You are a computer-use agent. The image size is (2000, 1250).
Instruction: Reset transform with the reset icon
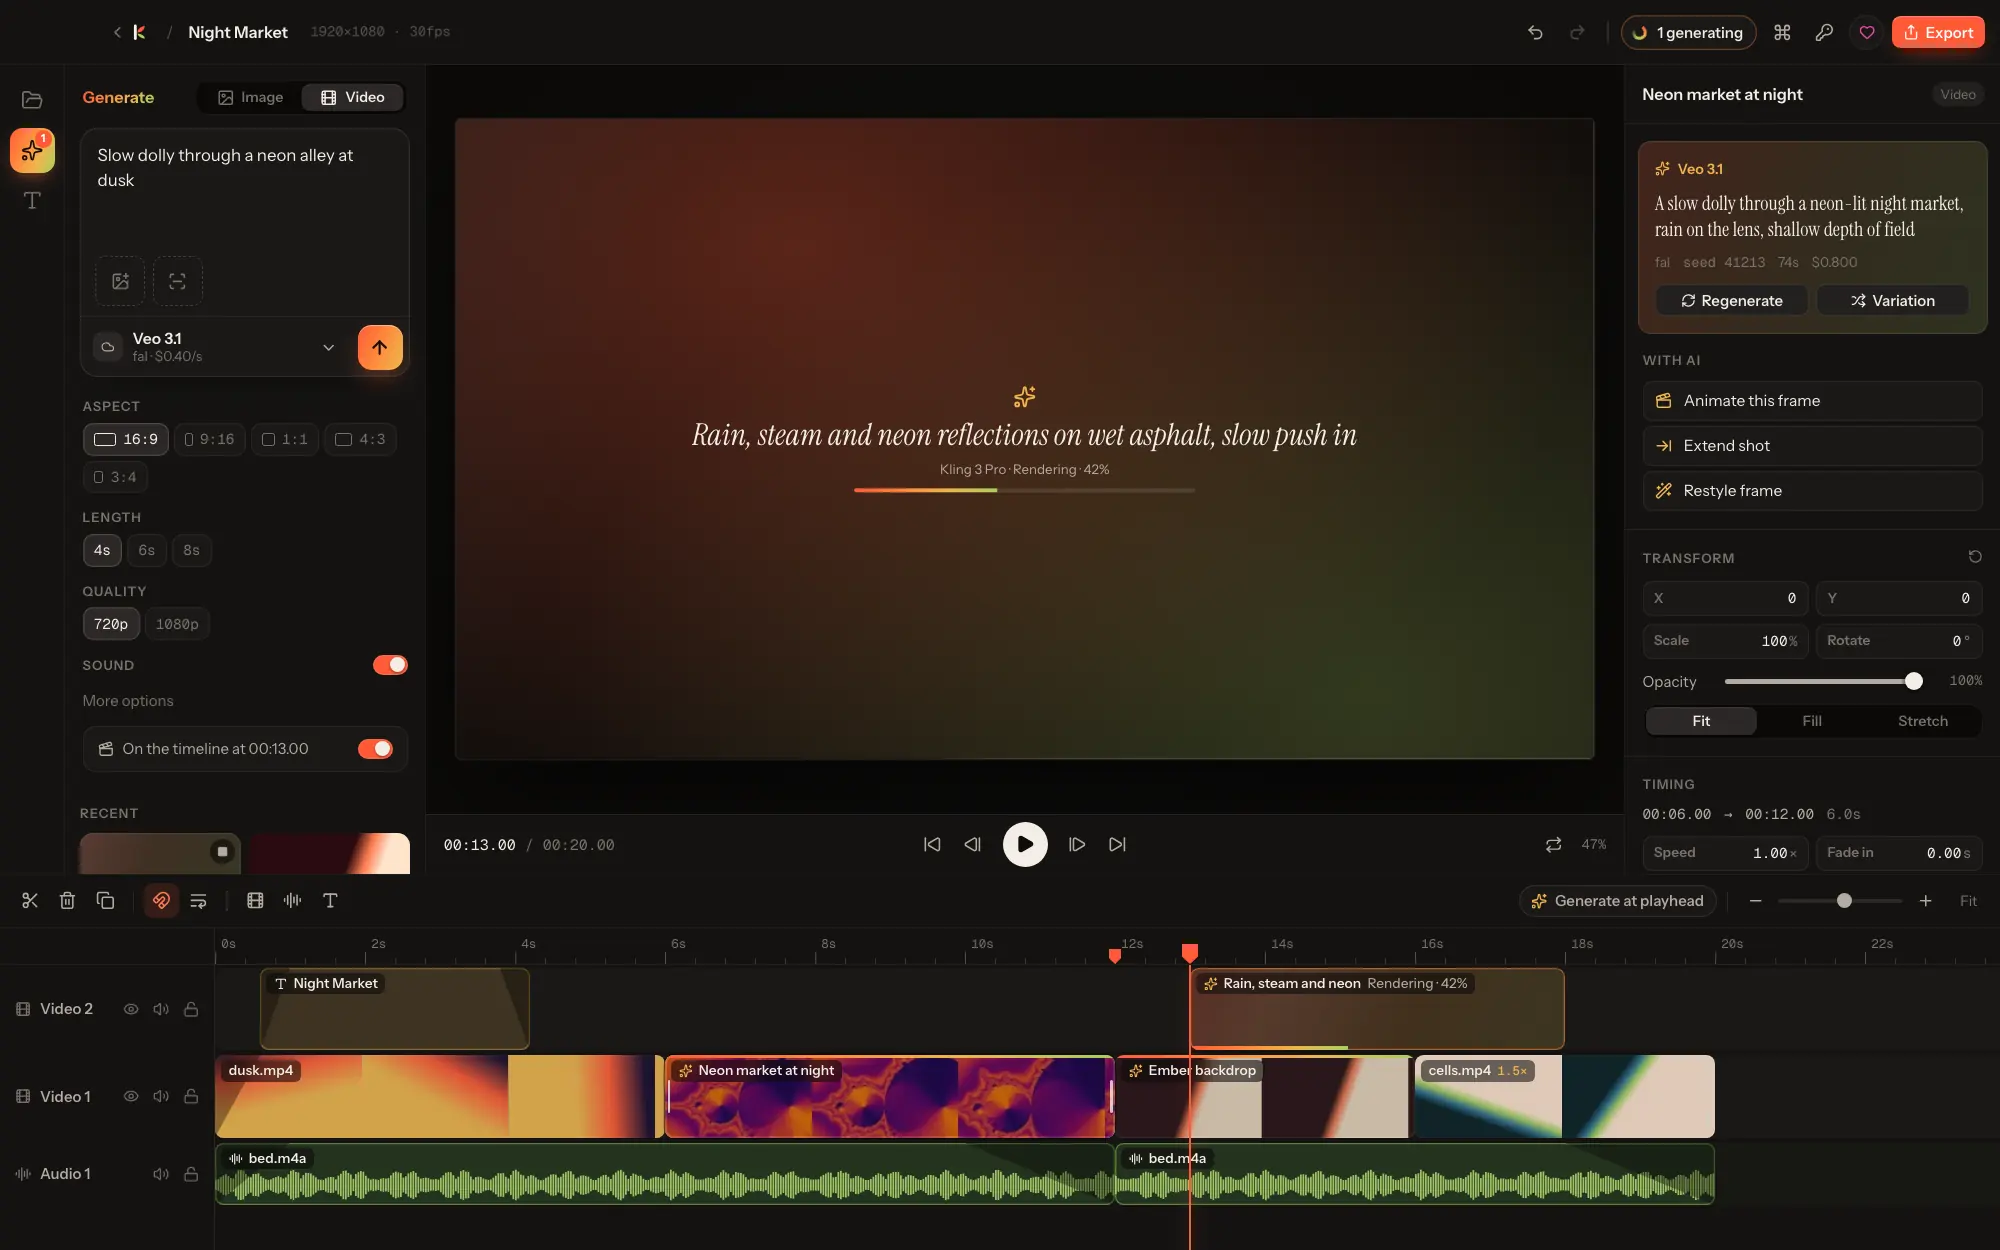point(1974,557)
